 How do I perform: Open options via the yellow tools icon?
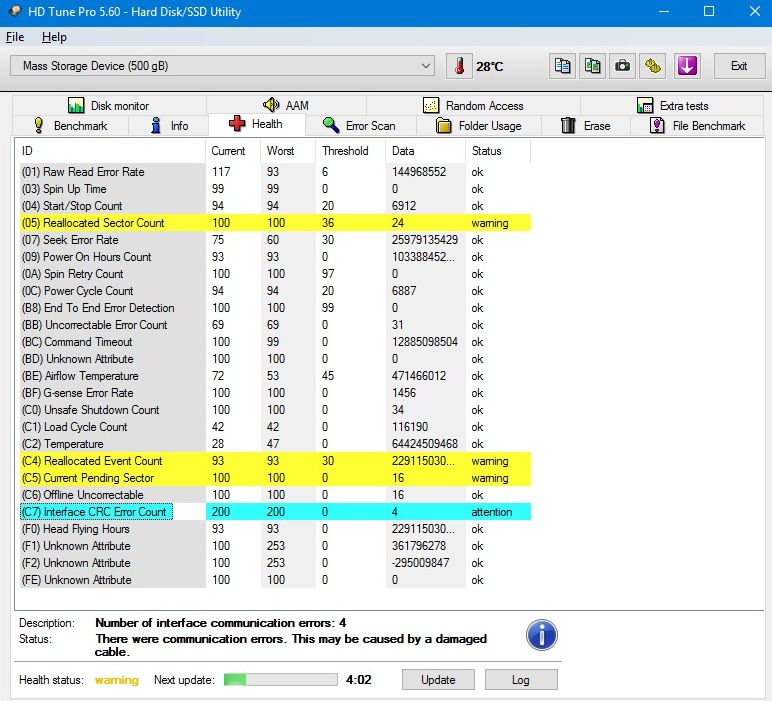click(x=653, y=66)
